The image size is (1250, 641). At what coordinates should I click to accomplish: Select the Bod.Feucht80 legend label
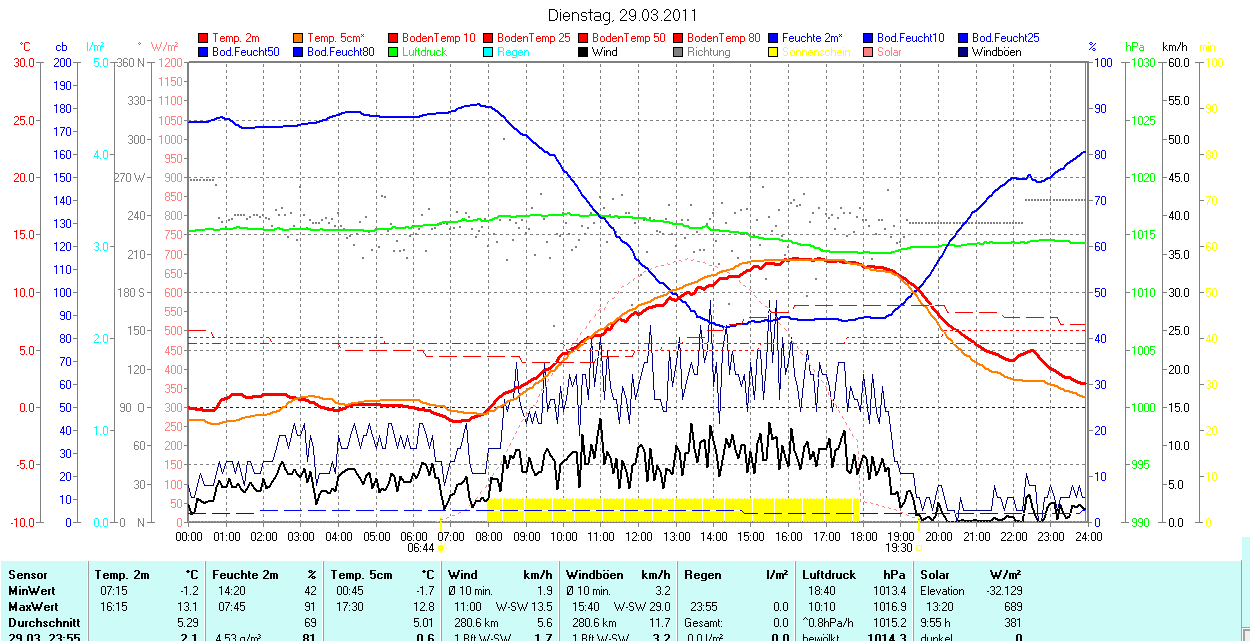340,52
